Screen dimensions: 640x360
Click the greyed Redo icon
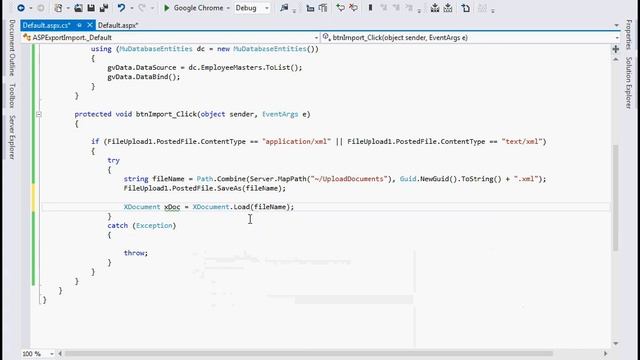[x=142, y=8]
